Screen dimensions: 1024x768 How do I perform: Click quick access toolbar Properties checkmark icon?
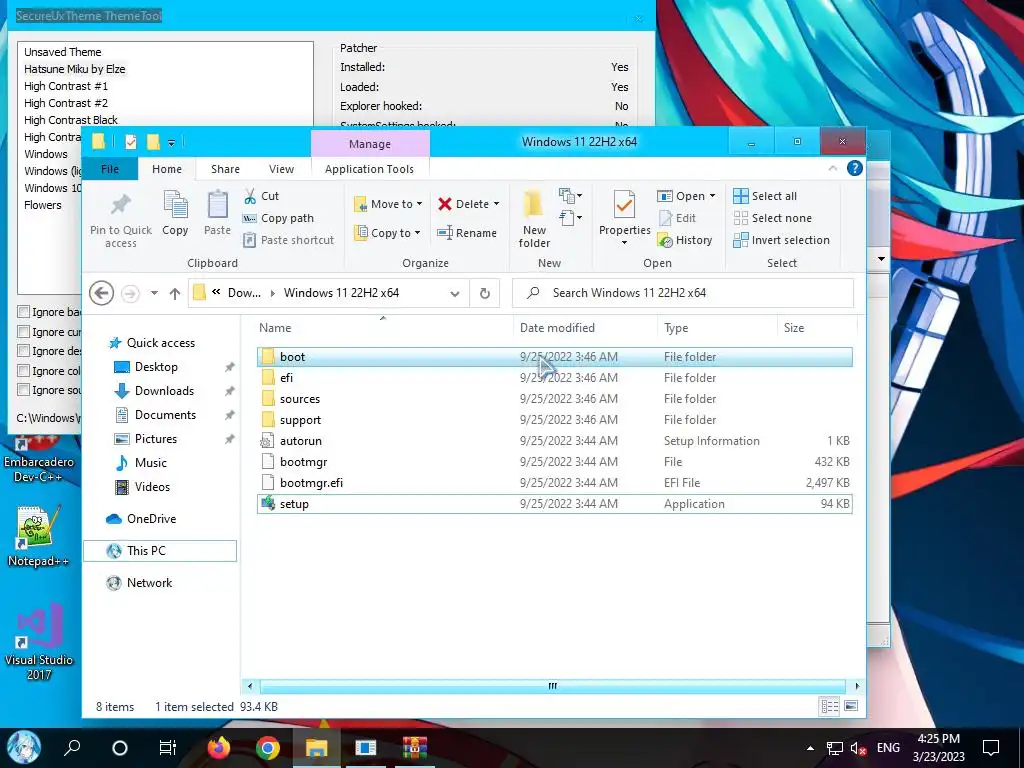131,142
